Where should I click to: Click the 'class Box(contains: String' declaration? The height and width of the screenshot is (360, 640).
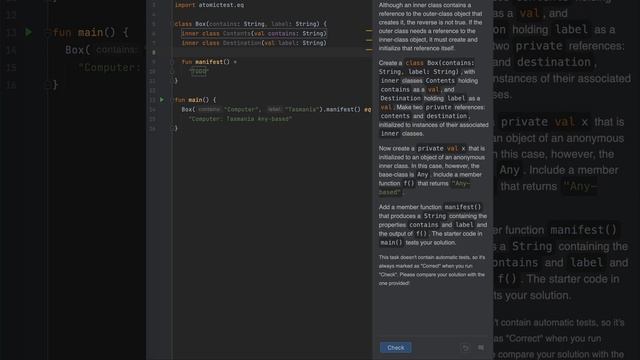251,24
